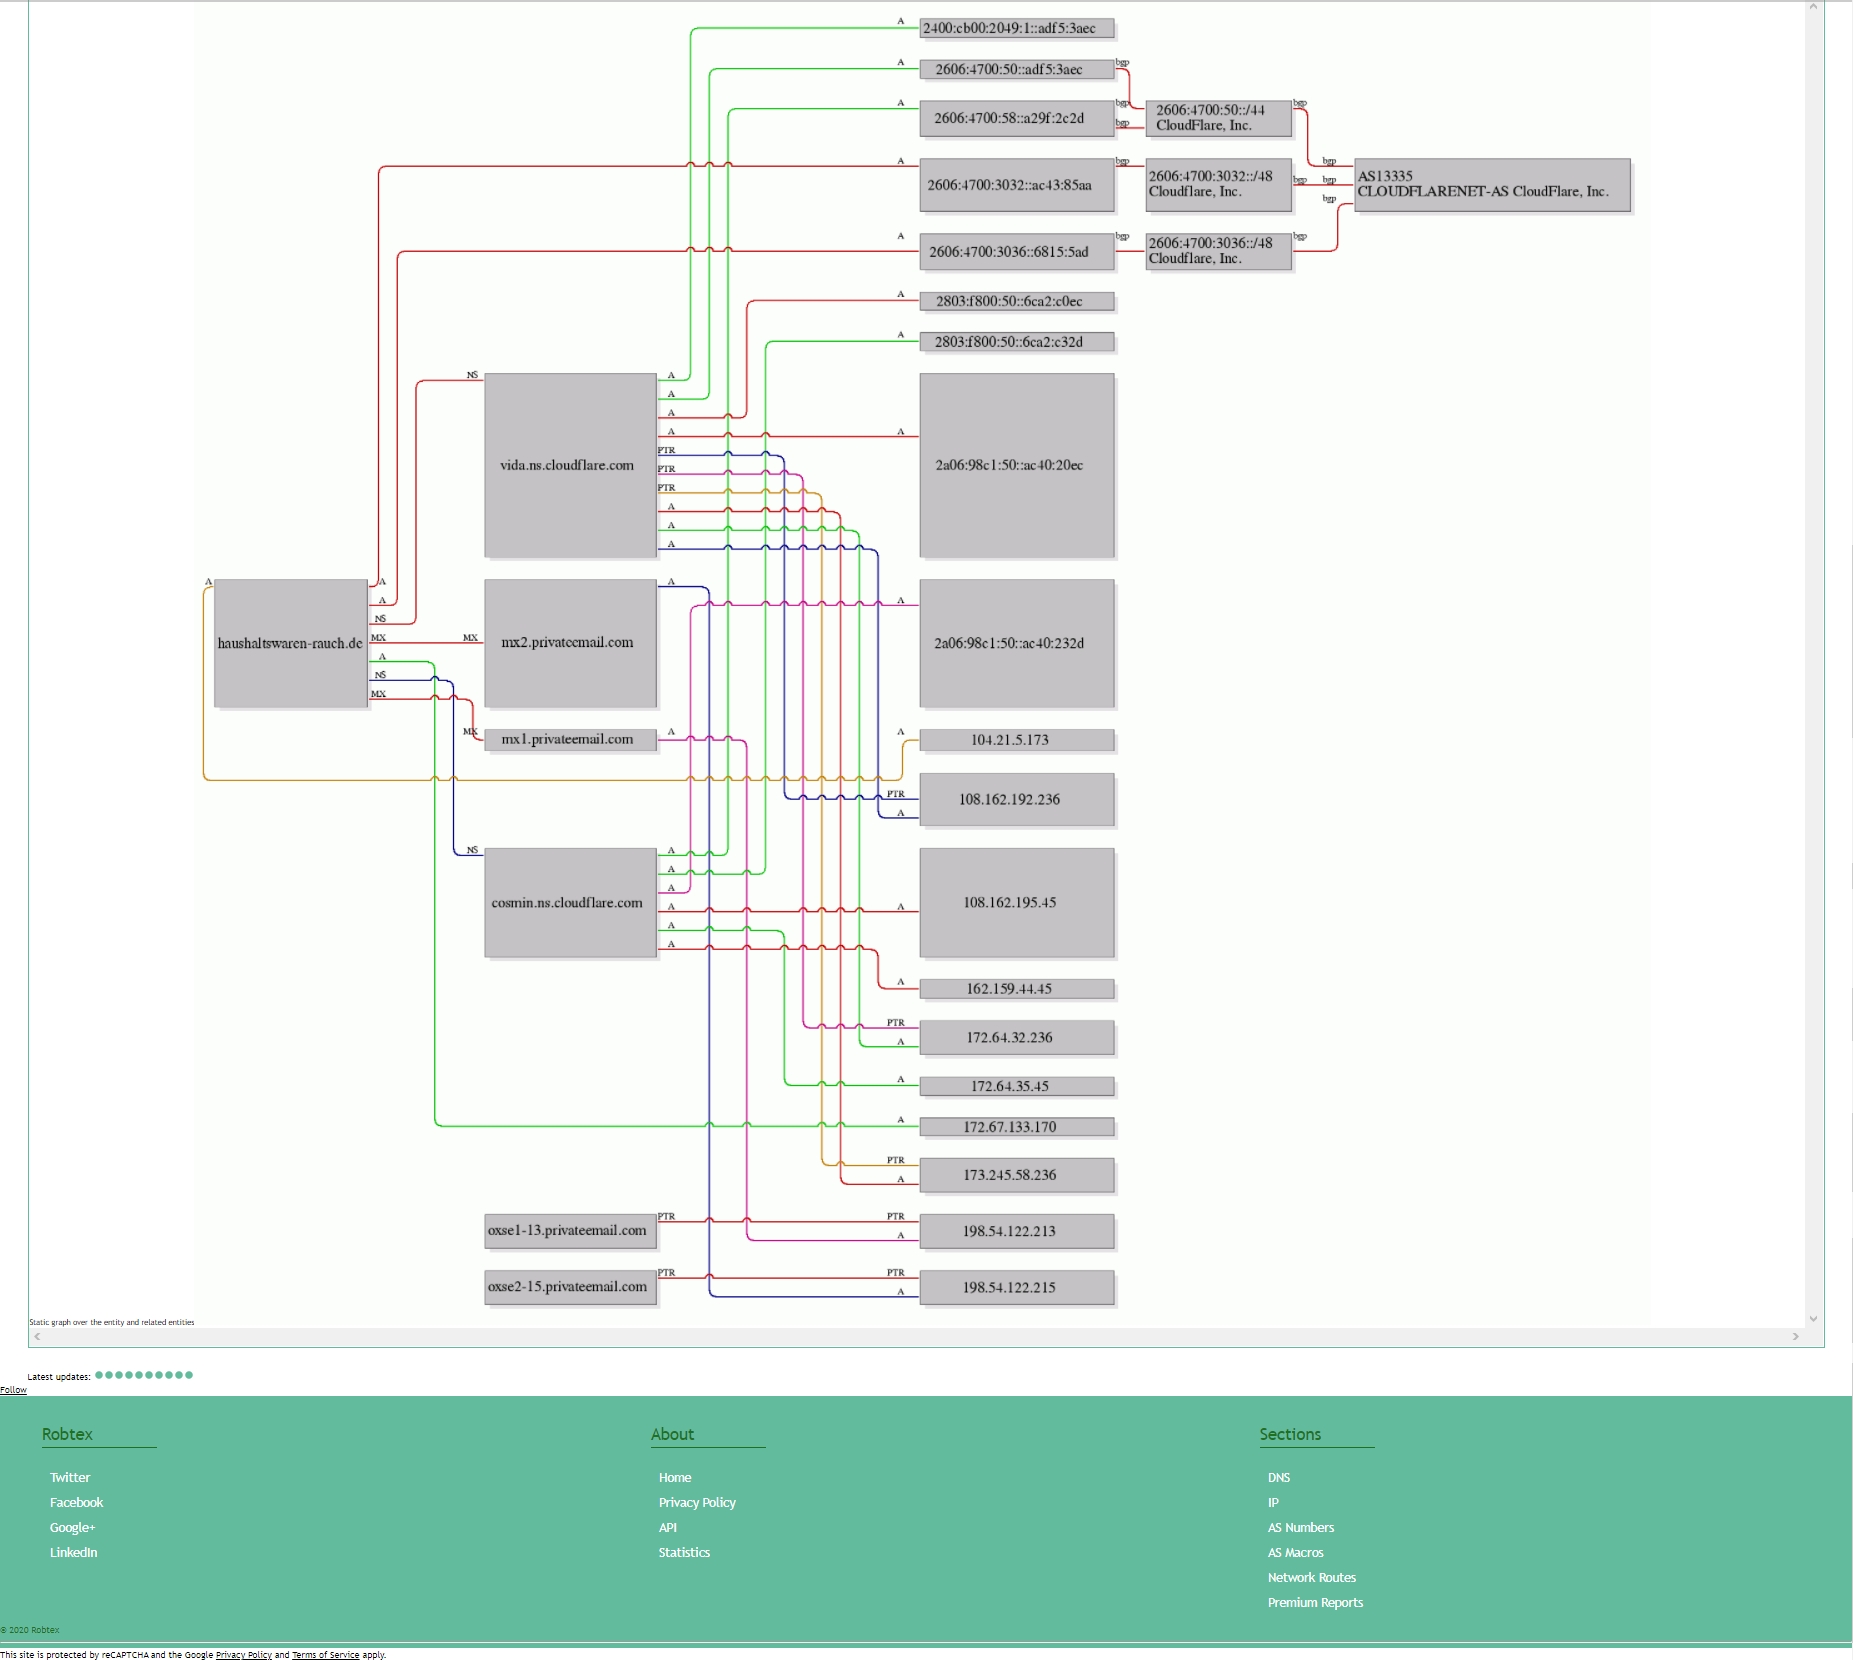Click the last Latest updates dot
Viewport: 1853px width, 1660px height.
tap(189, 1375)
